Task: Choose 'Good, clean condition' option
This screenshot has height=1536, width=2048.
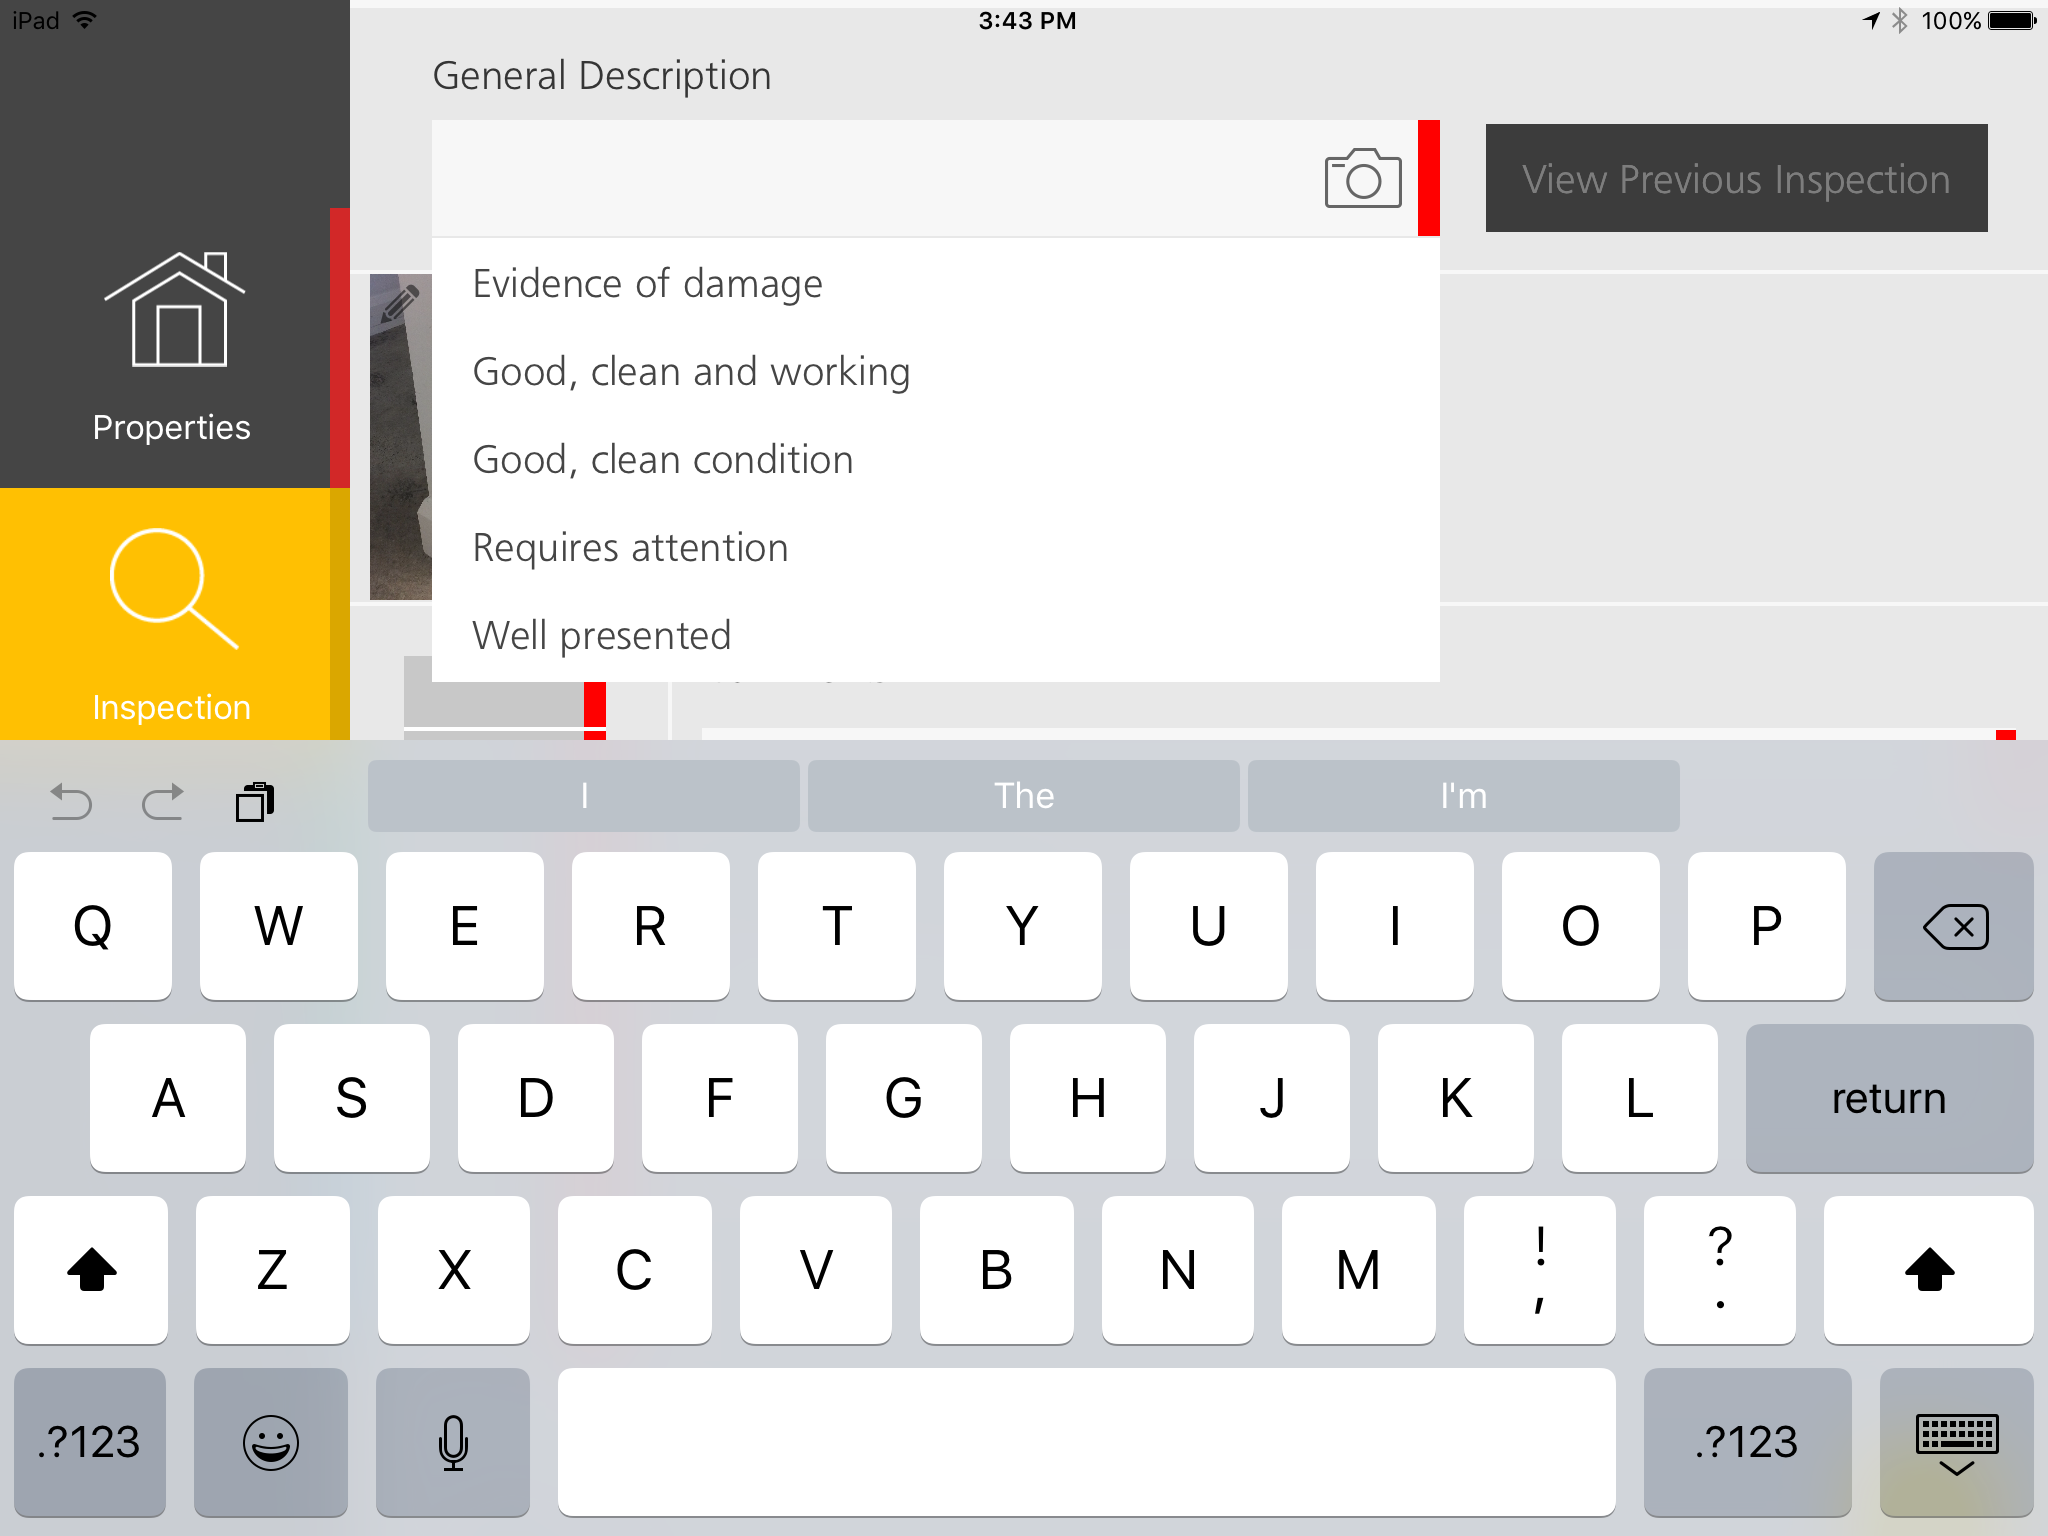Action: (x=935, y=460)
